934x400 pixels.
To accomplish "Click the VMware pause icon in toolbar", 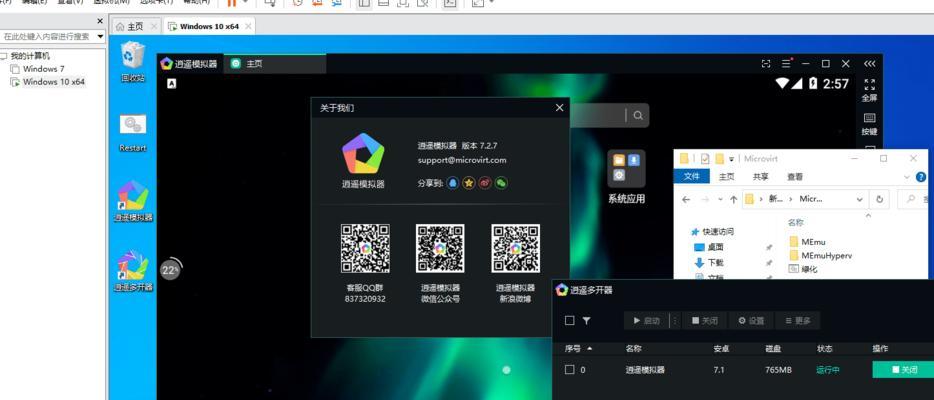I will pyautogui.click(x=232, y=3).
